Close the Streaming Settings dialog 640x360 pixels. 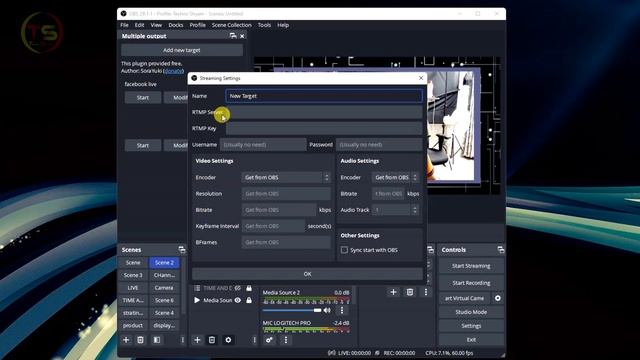421,78
